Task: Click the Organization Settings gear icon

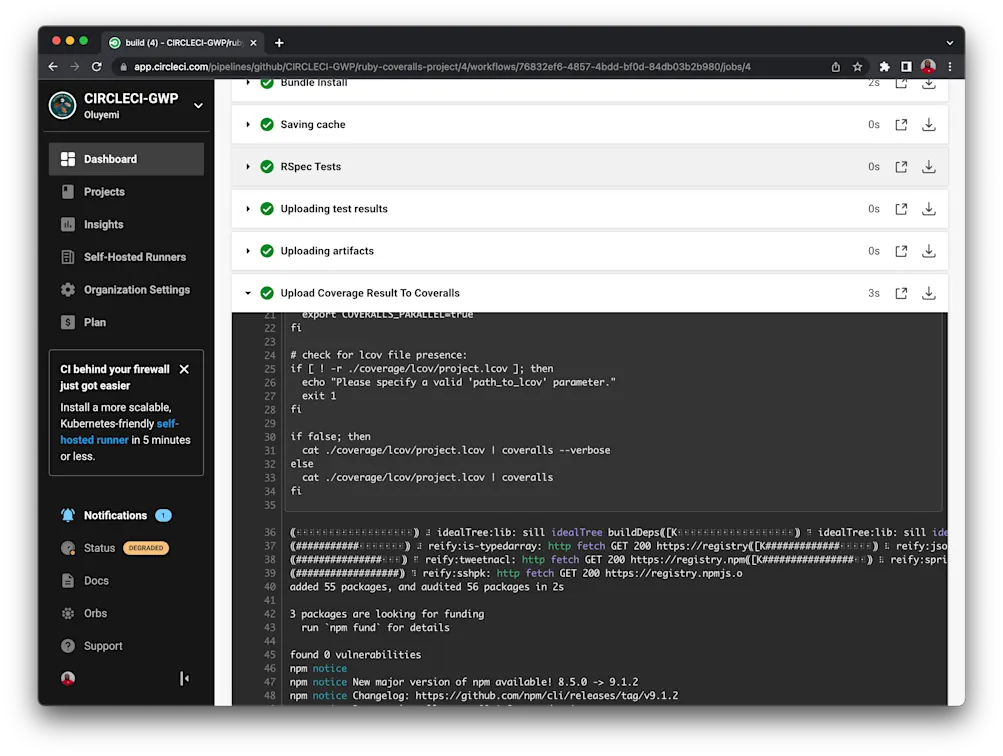Action: coord(68,290)
